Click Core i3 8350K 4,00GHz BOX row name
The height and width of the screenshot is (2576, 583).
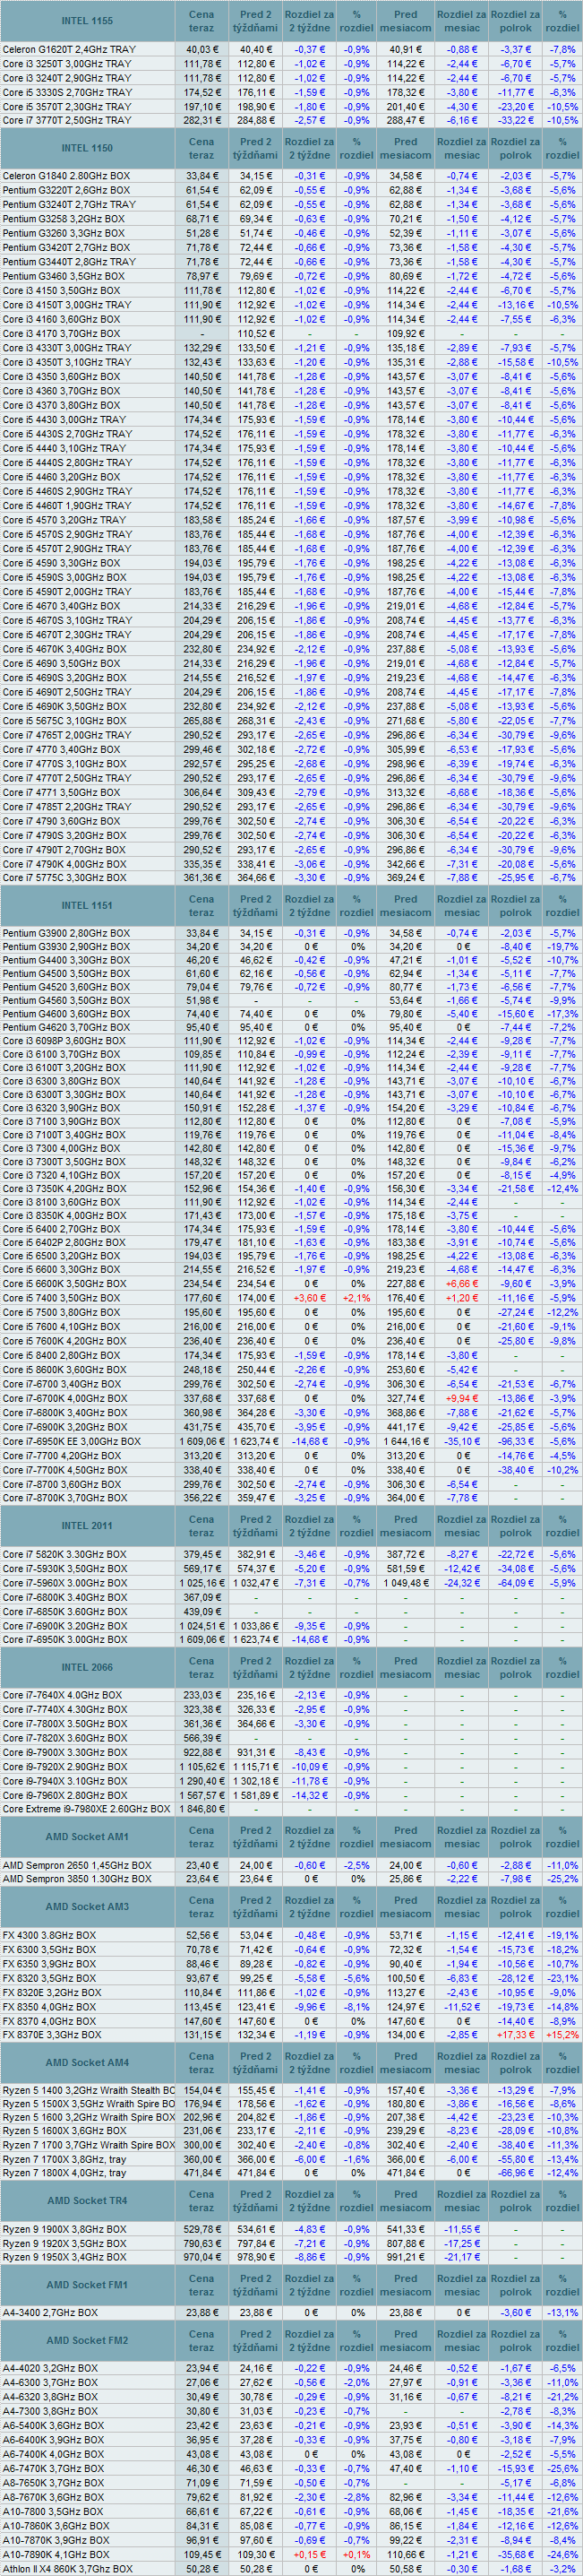(64, 1216)
